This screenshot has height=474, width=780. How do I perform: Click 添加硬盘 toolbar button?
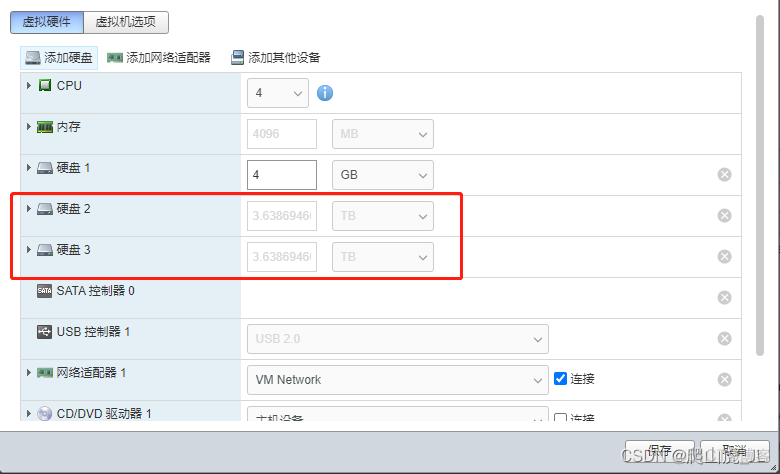point(59,58)
